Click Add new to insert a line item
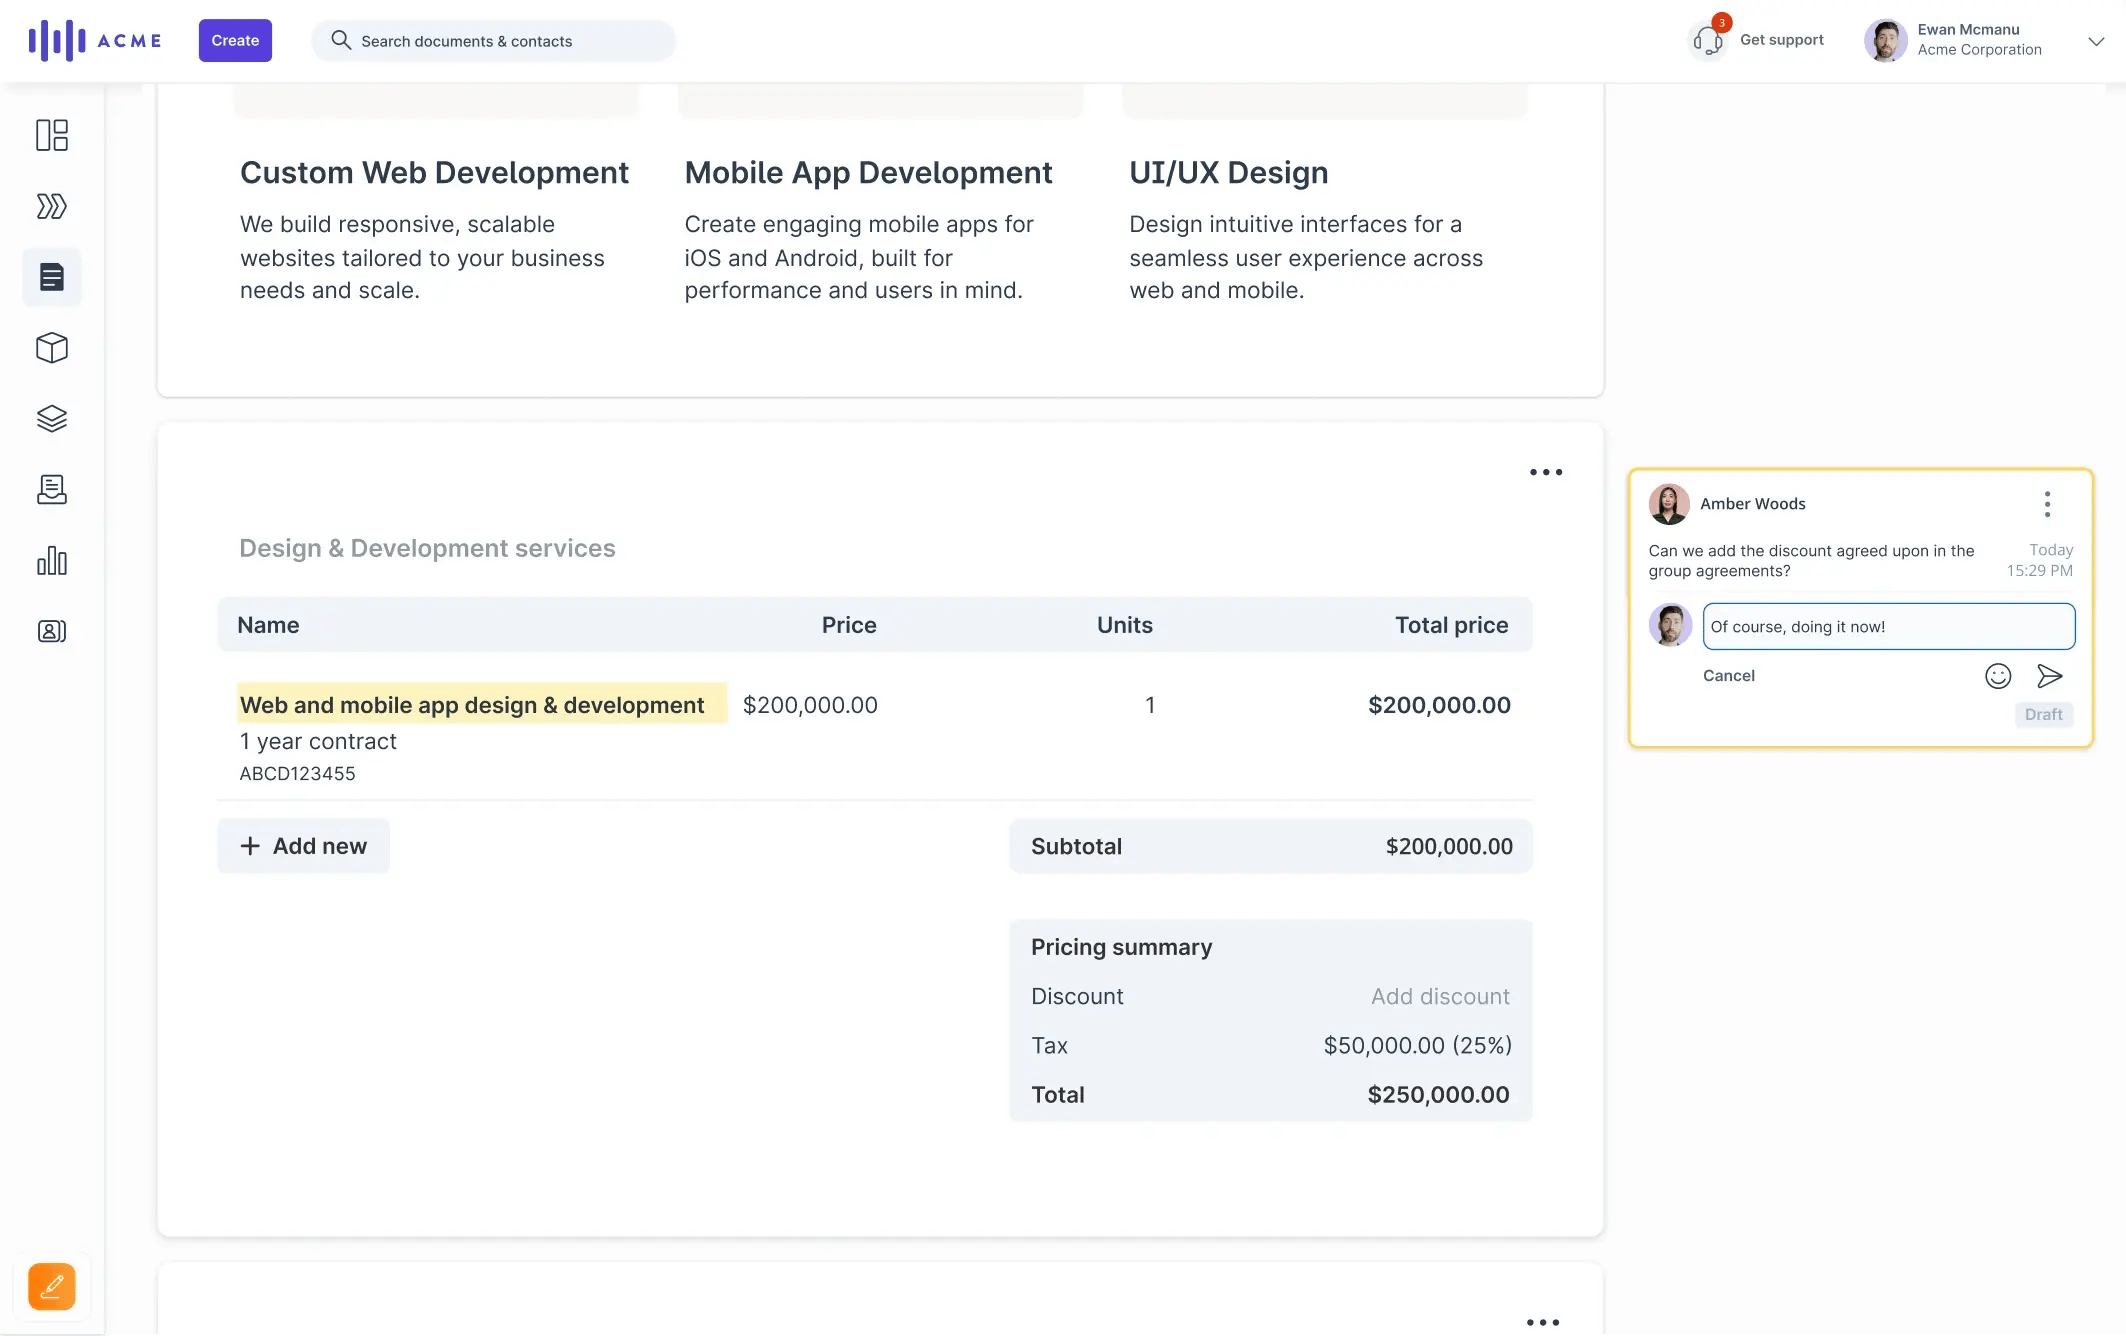Image resolution: width=2126 pixels, height=1336 pixels. 302,845
